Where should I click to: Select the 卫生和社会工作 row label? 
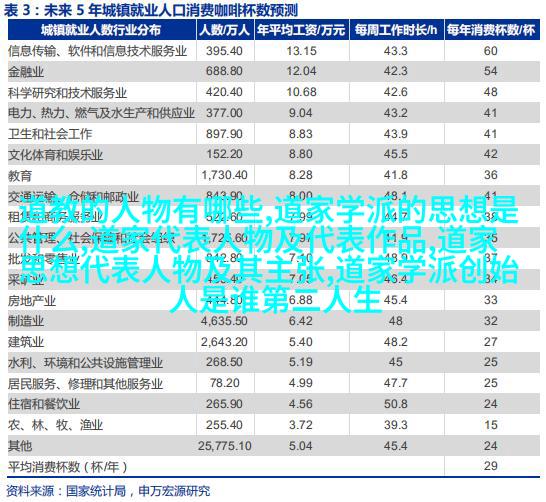[50, 134]
